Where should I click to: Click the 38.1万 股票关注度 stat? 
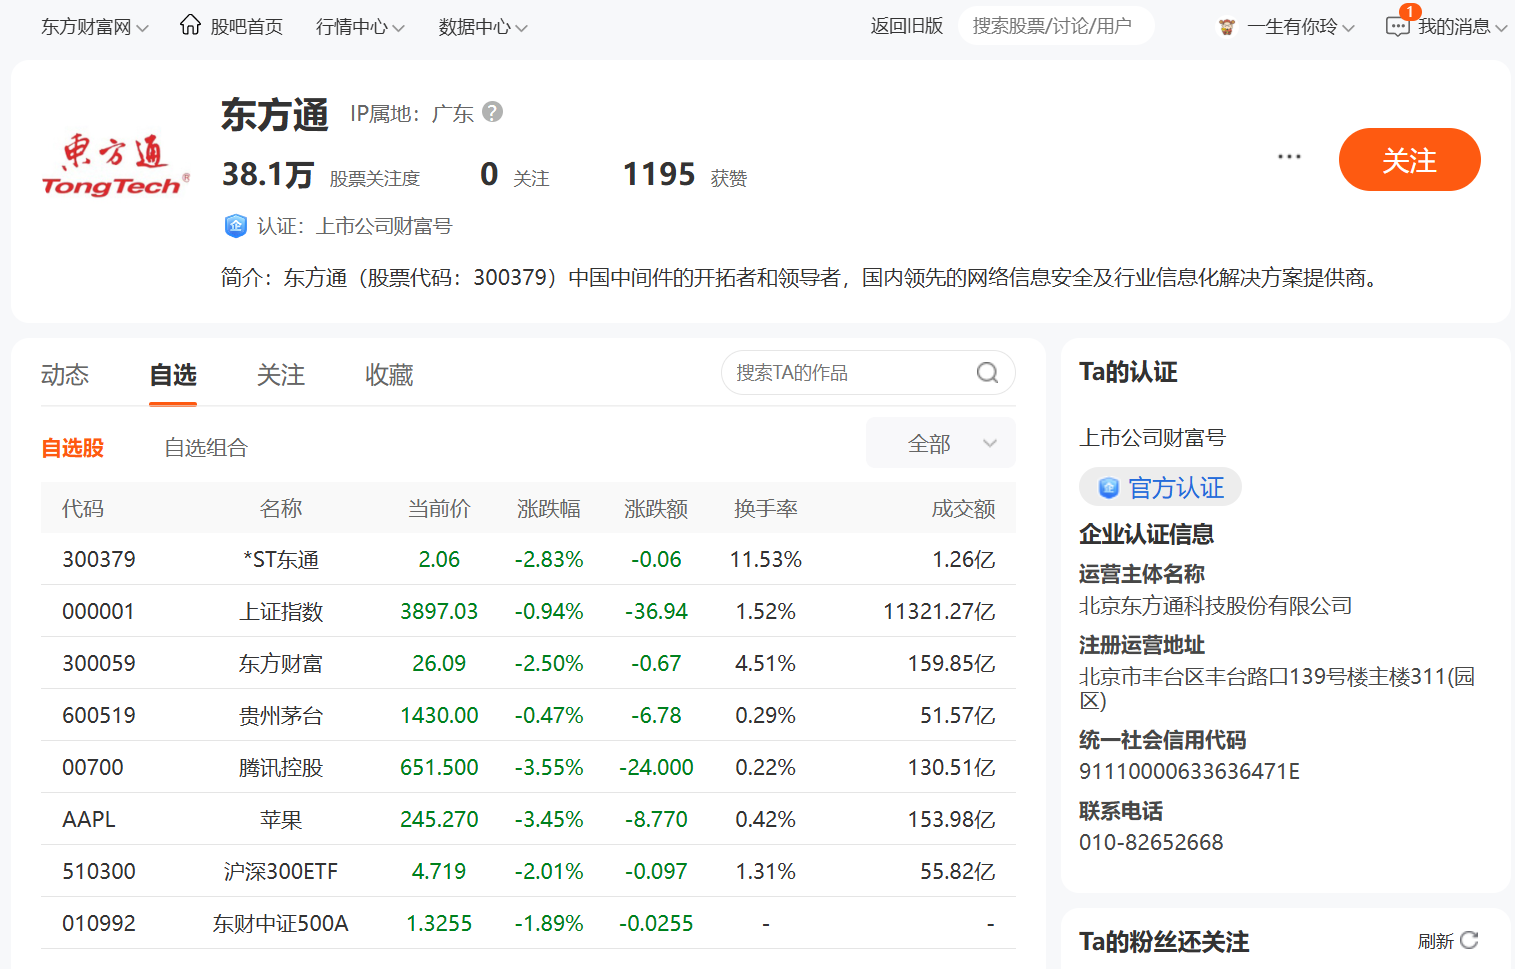coord(321,175)
